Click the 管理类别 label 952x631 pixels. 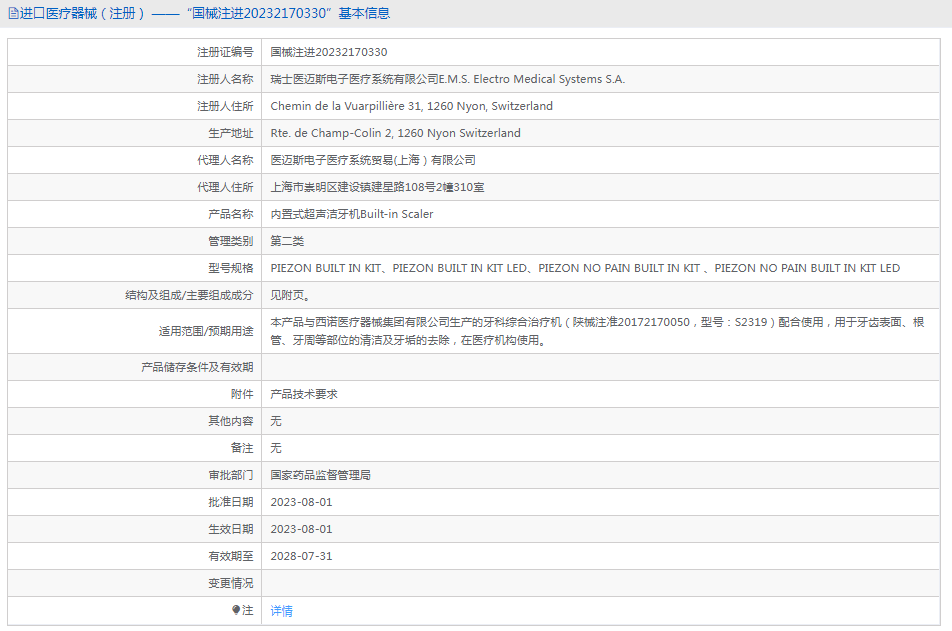point(231,241)
